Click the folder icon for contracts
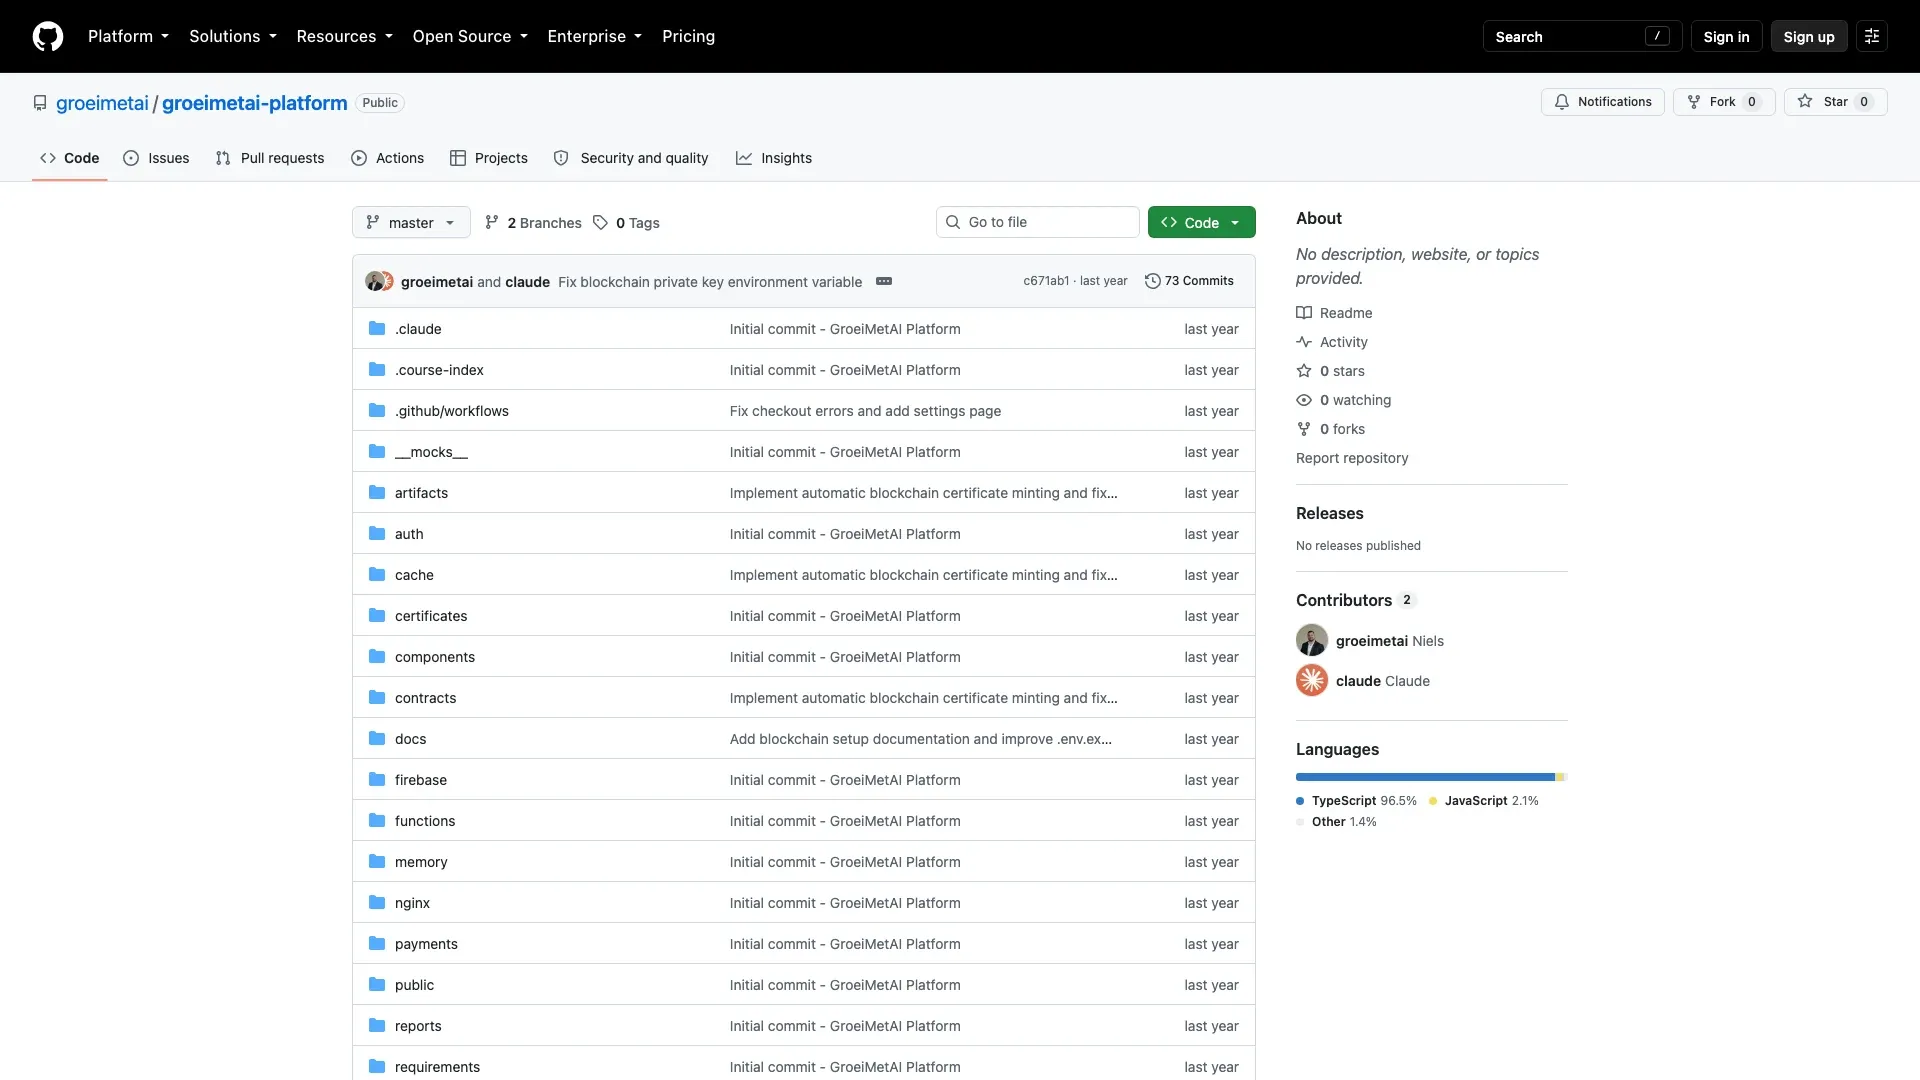 377,698
